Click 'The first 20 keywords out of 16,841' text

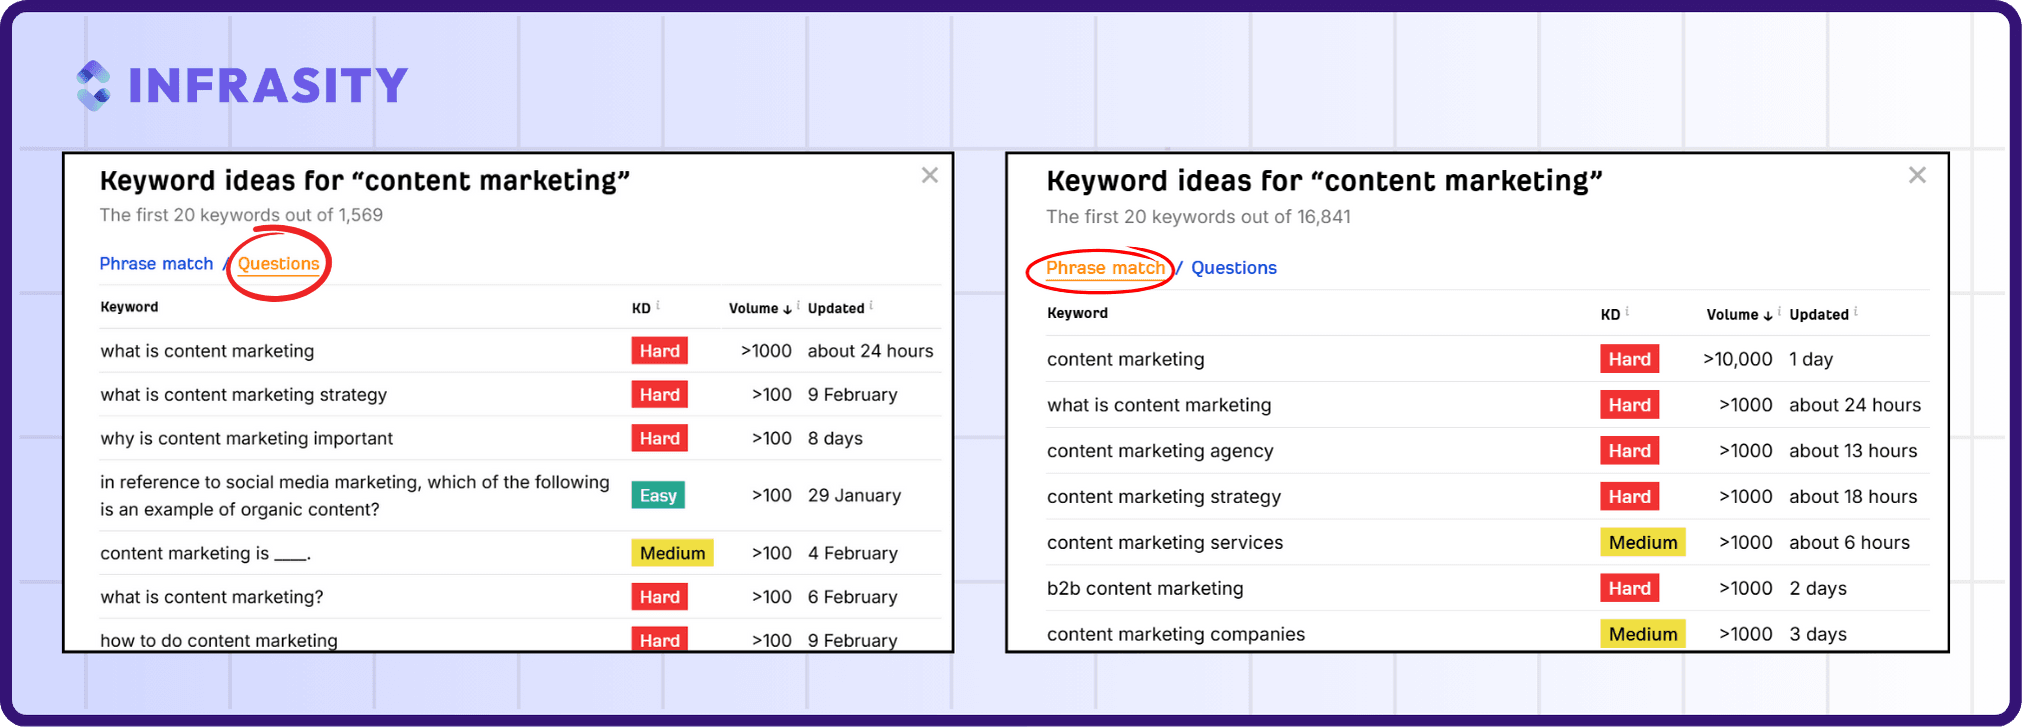pyautogui.click(x=1198, y=217)
